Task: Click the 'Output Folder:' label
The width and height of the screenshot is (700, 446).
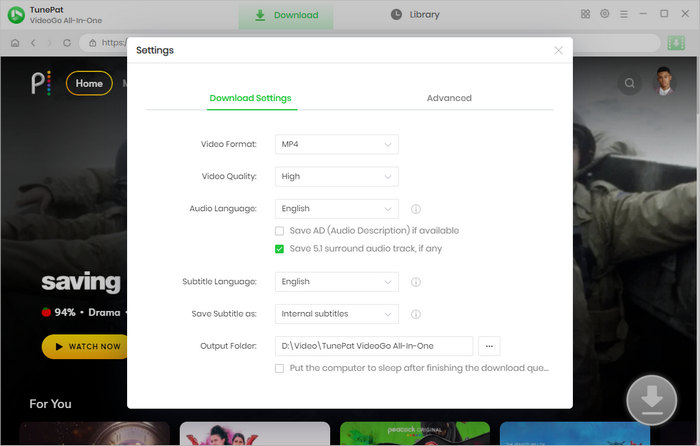Action: click(228, 346)
